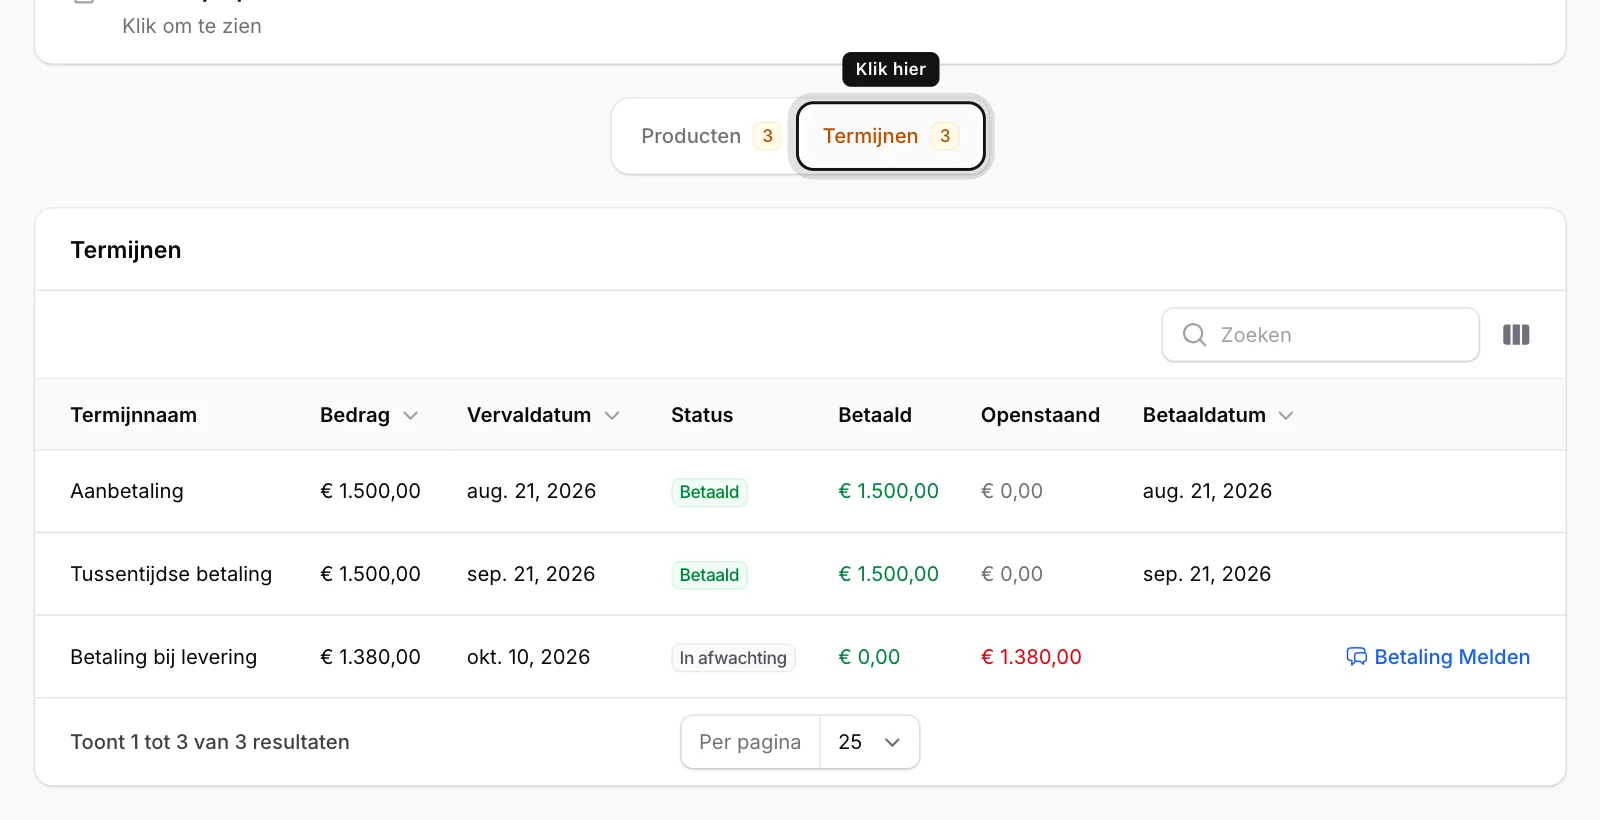Click the Betaling Melden link
This screenshot has height=820, width=1600.
(x=1438, y=657)
